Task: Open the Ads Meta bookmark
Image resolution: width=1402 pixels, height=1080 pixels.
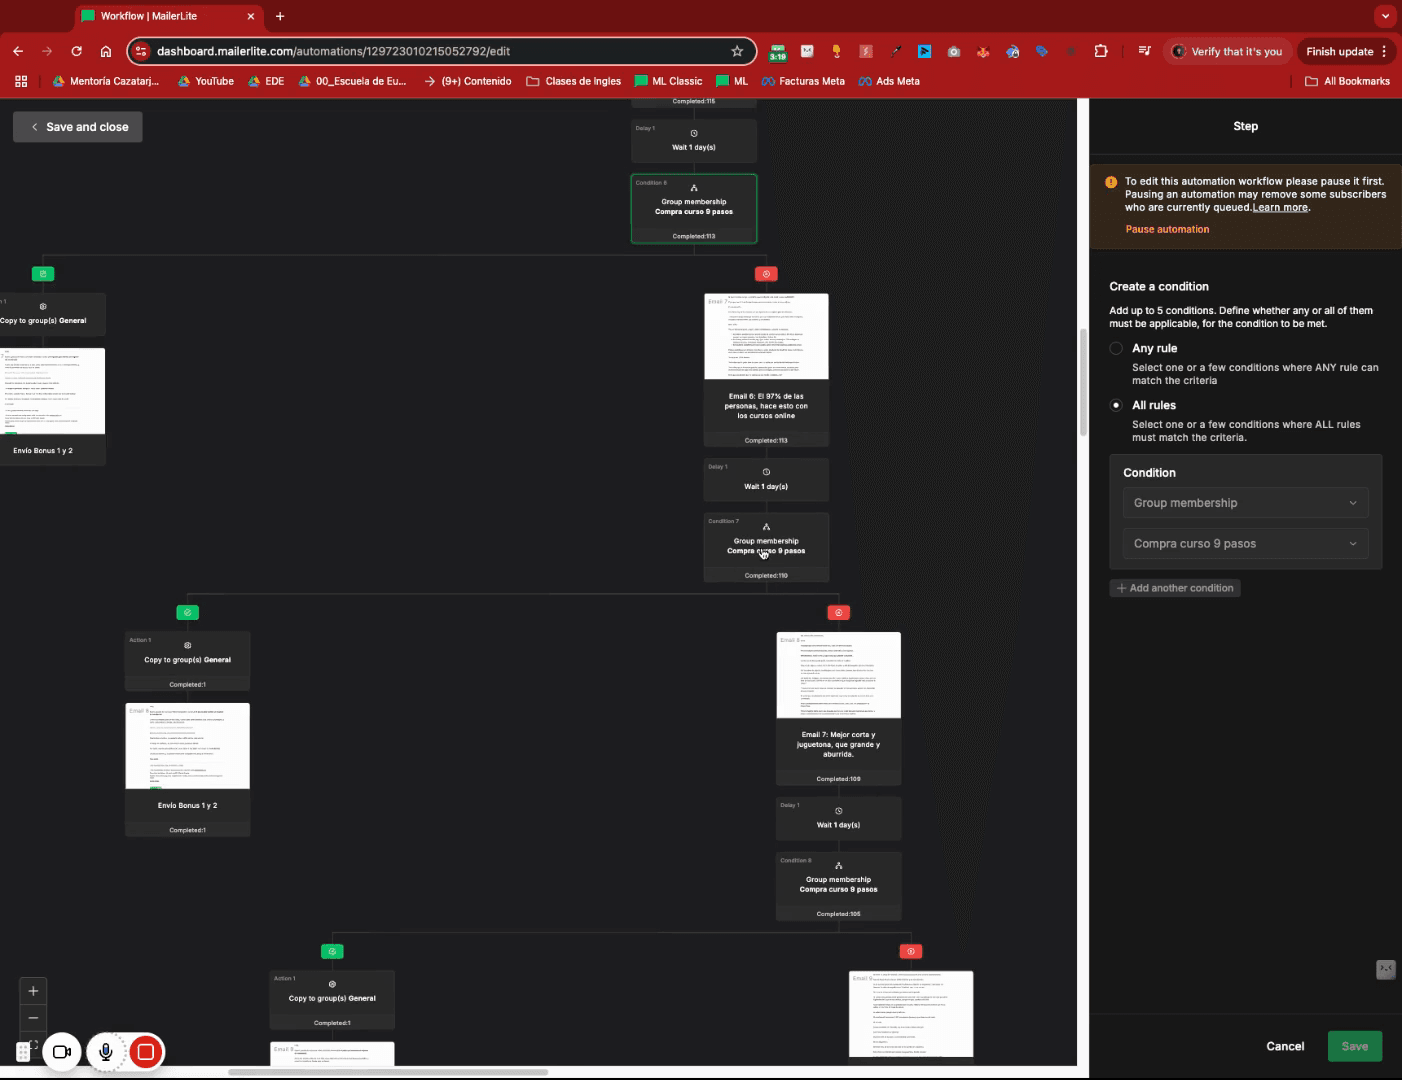Action: coord(889,81)
